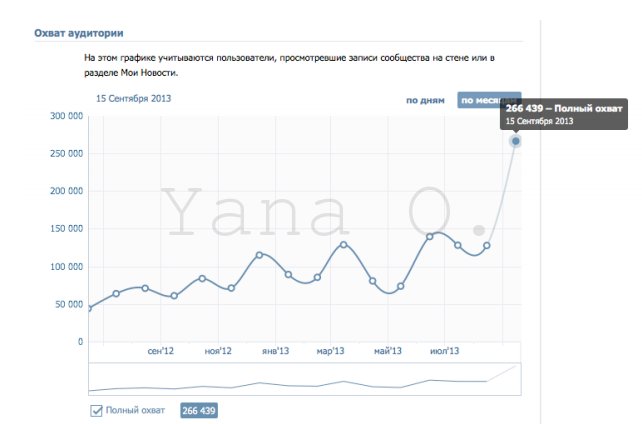This screenshot has width=642, height=424.
Task: Click the Полный охват legend label
Action: tap(135, 410)
